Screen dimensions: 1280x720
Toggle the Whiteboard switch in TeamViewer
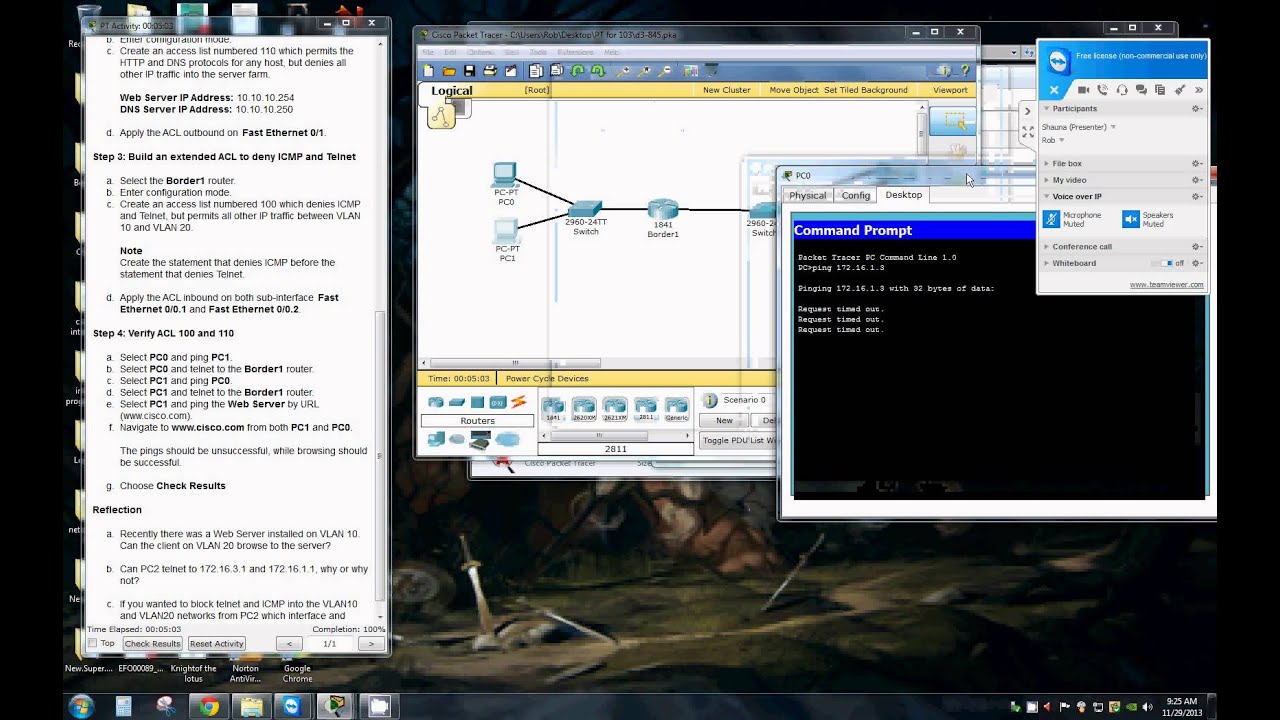(x=1162, y=263)
